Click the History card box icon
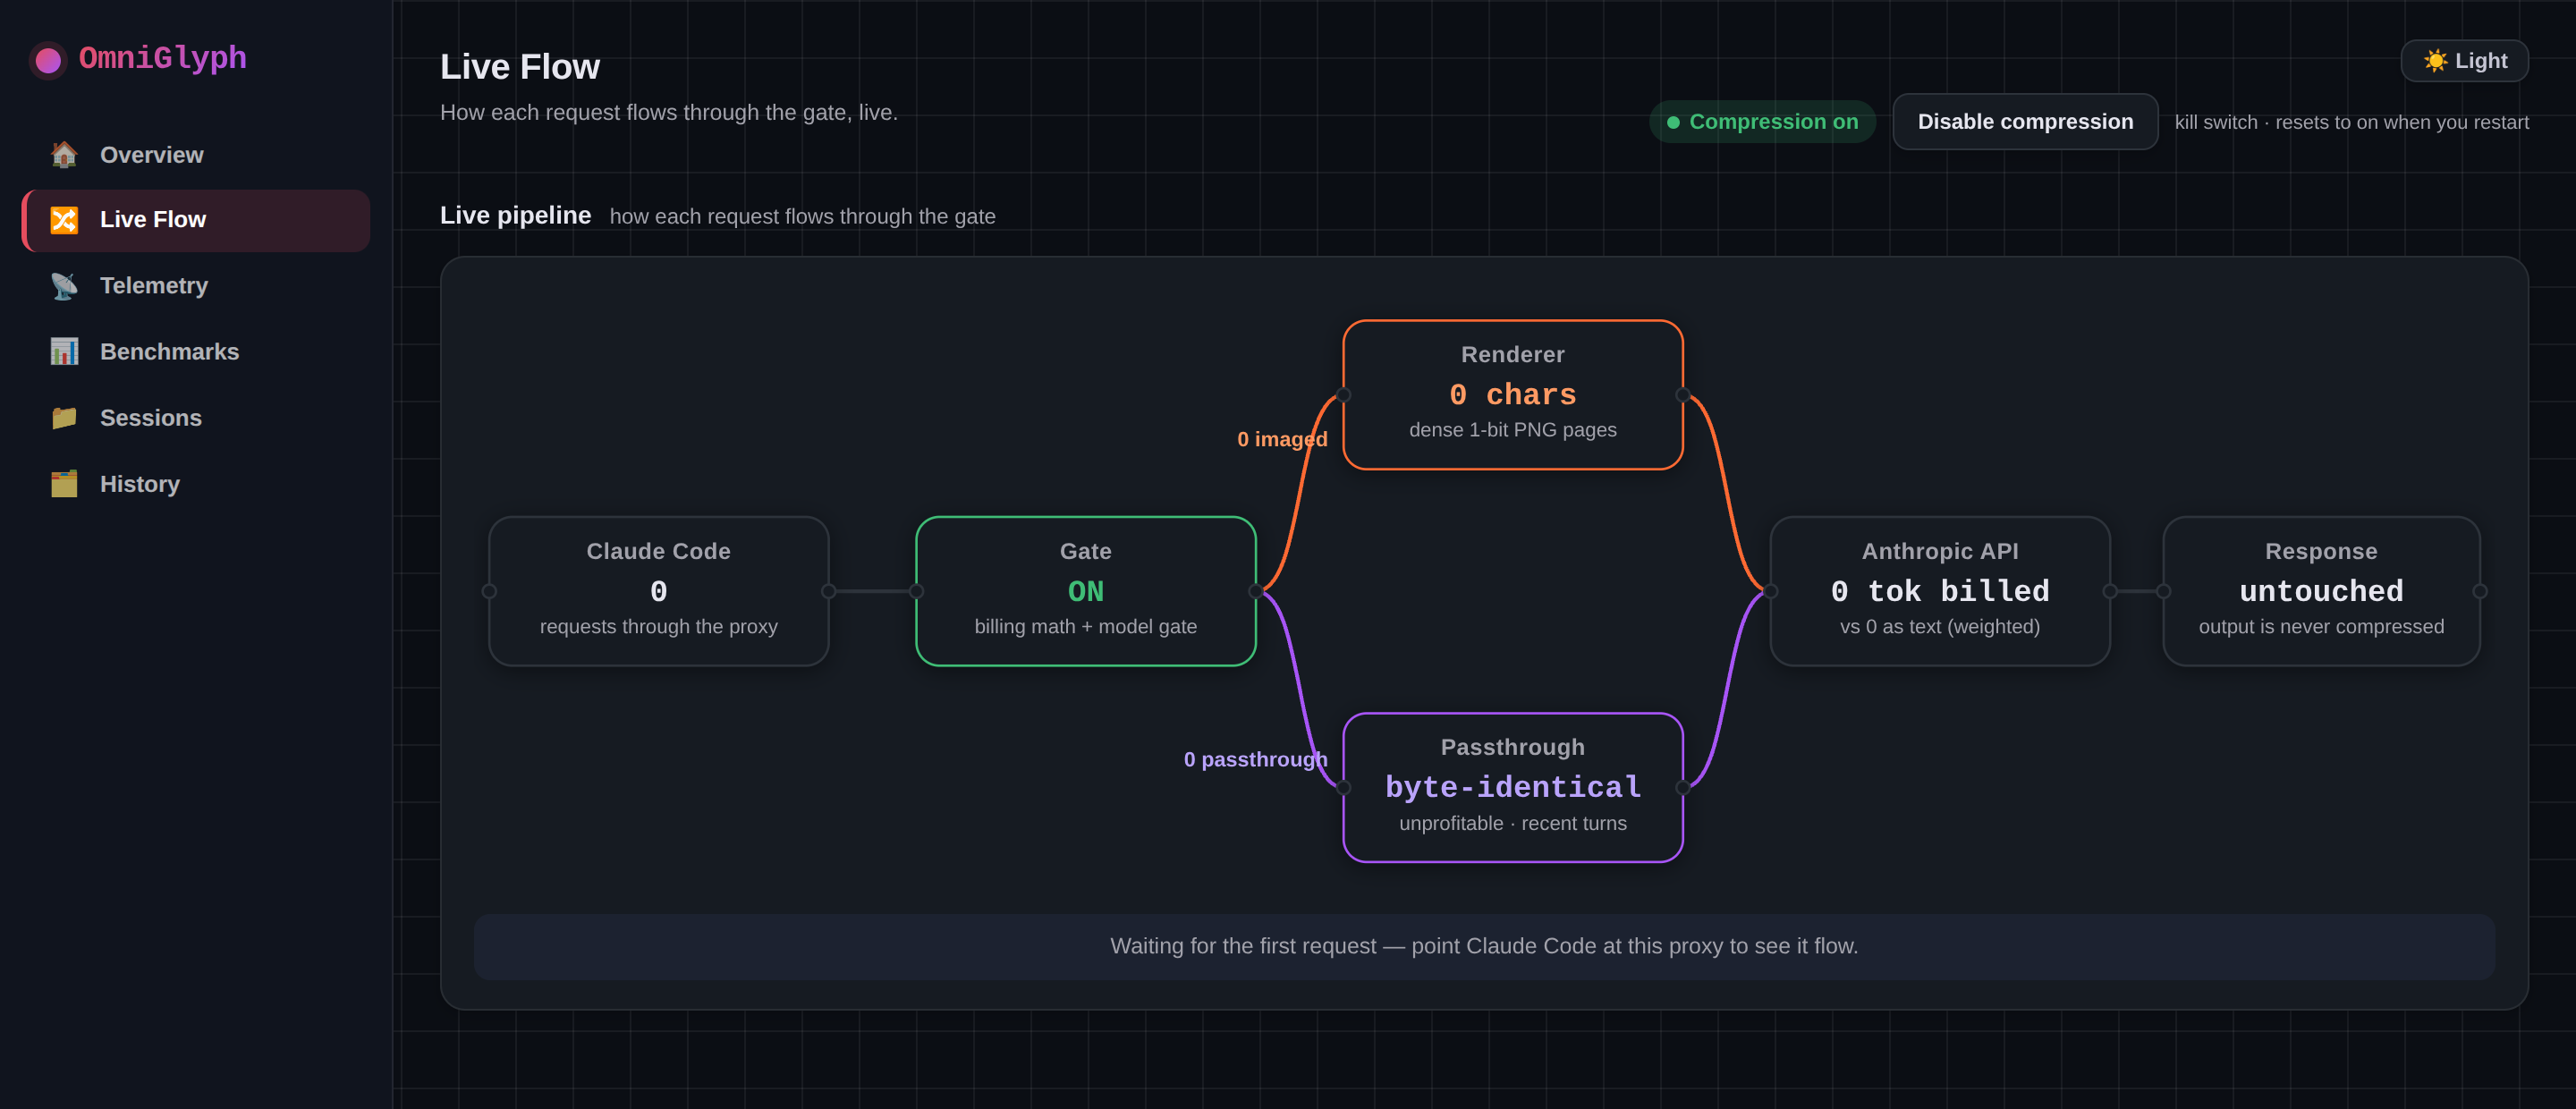 point(64,484)
